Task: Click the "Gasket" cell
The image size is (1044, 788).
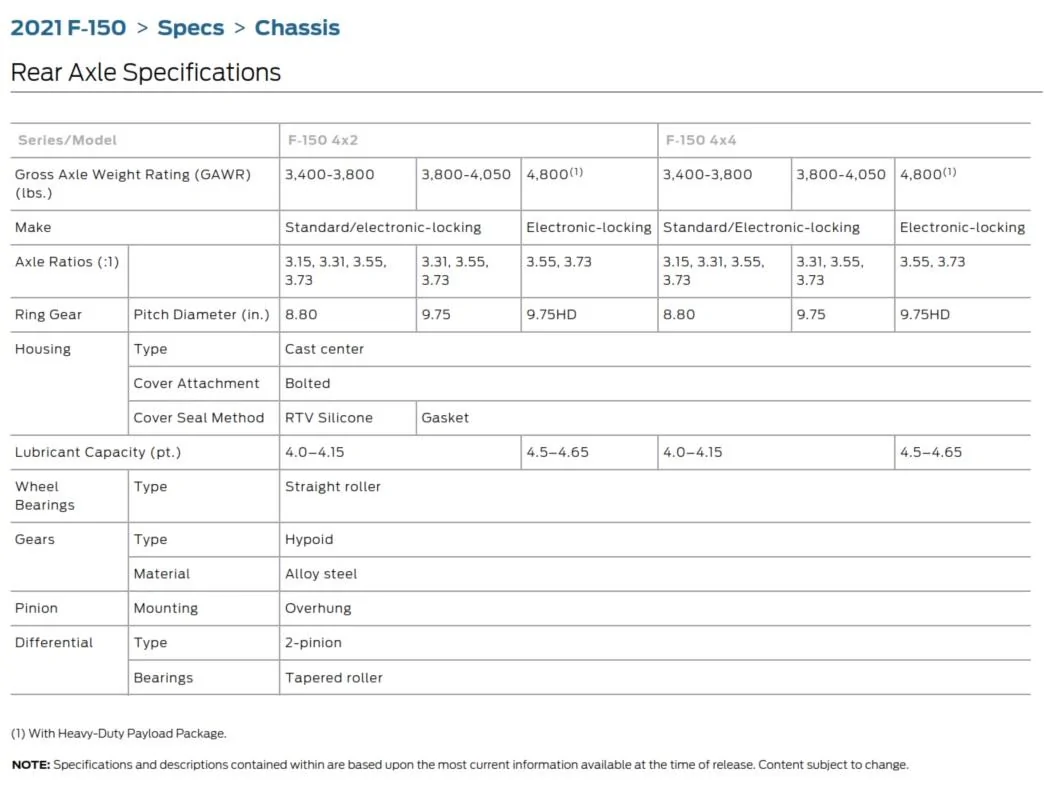Action: [x=445, y=418]
